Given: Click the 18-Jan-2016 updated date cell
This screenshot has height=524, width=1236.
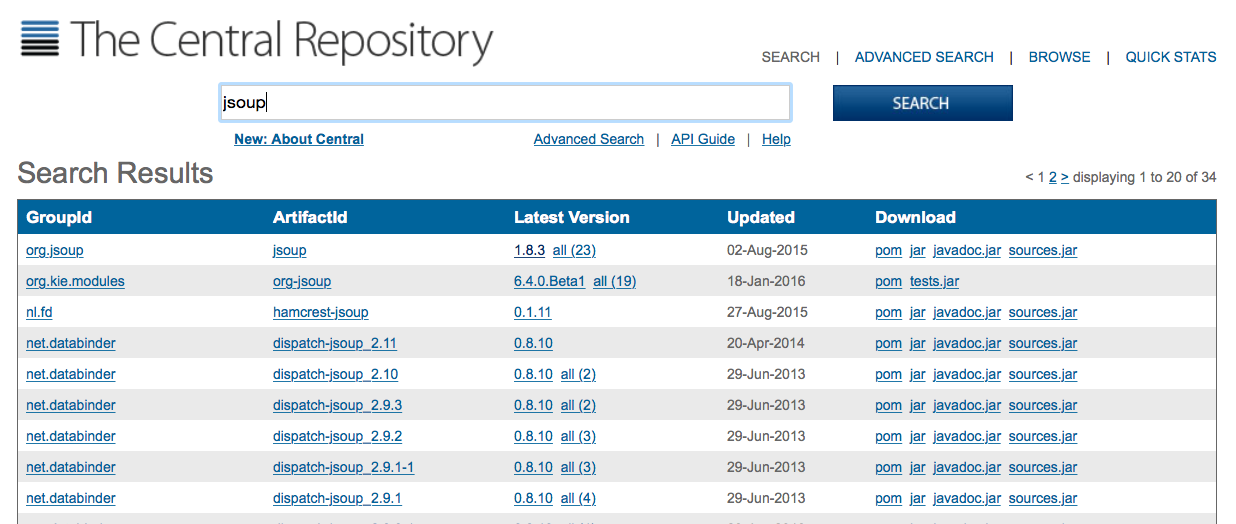Looking at the screenshot, I should pos(766,281).
